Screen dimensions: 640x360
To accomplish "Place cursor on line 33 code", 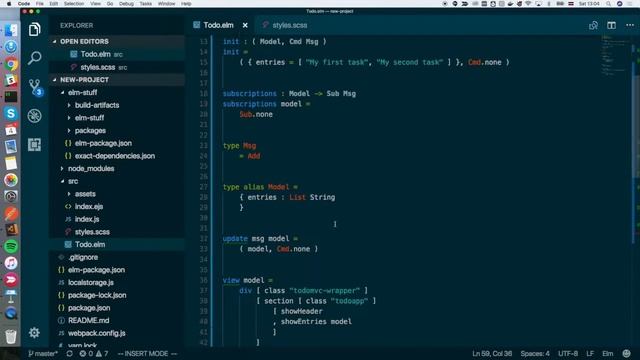I will coord(279,249).
